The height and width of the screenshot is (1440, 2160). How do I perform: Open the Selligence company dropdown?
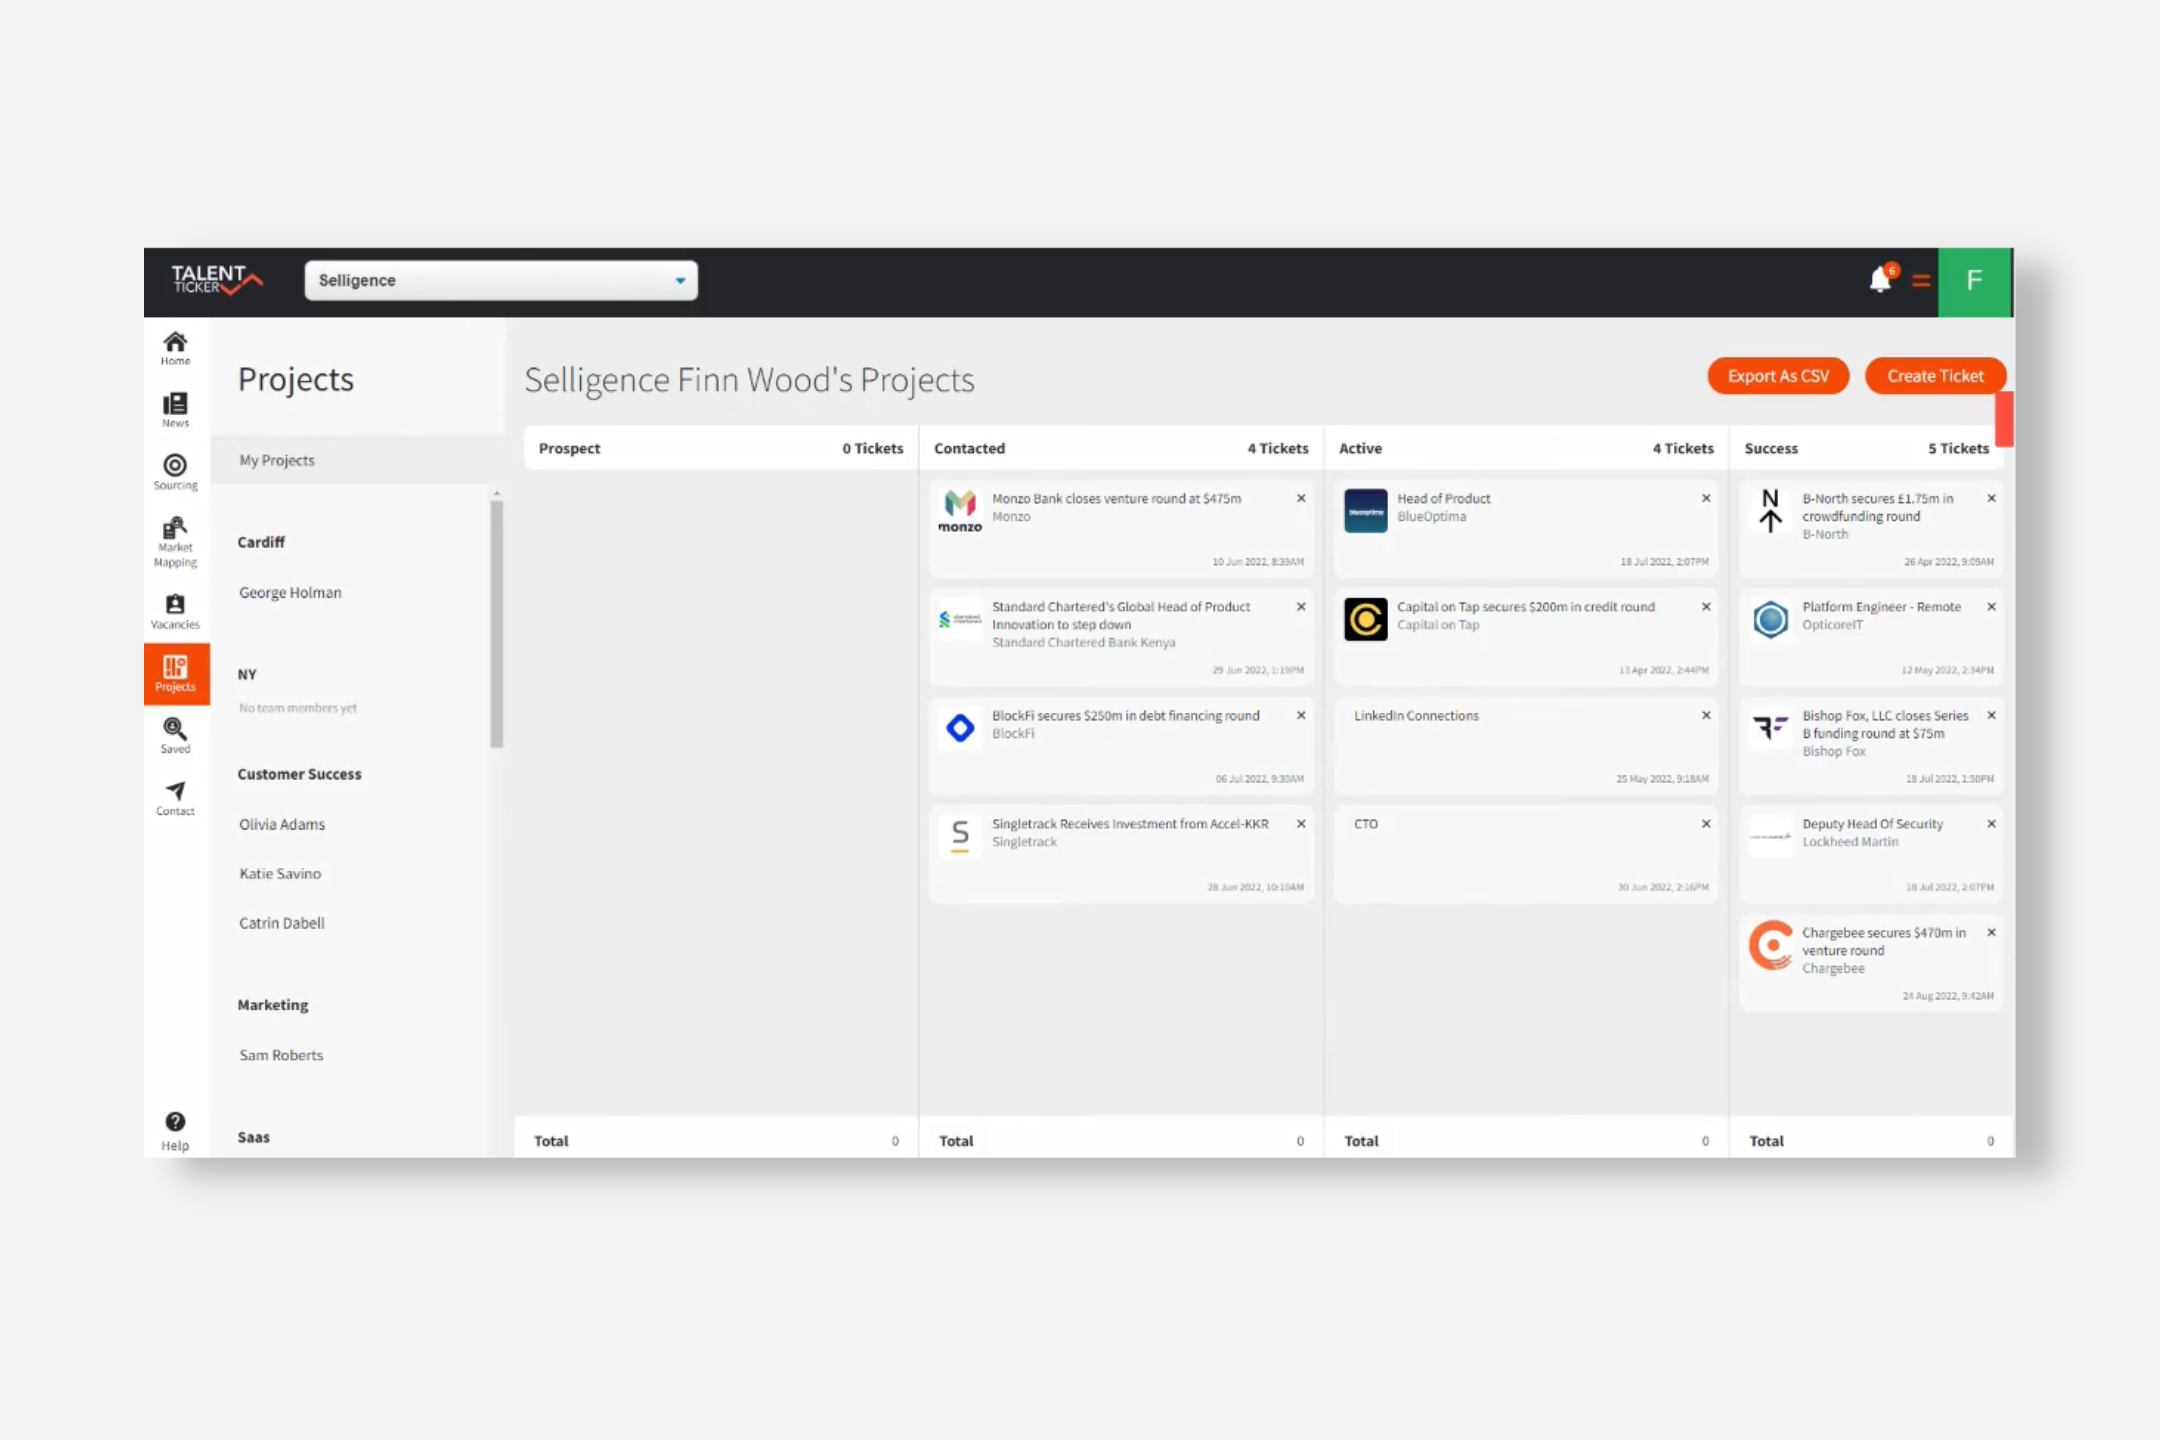[501, 280]
